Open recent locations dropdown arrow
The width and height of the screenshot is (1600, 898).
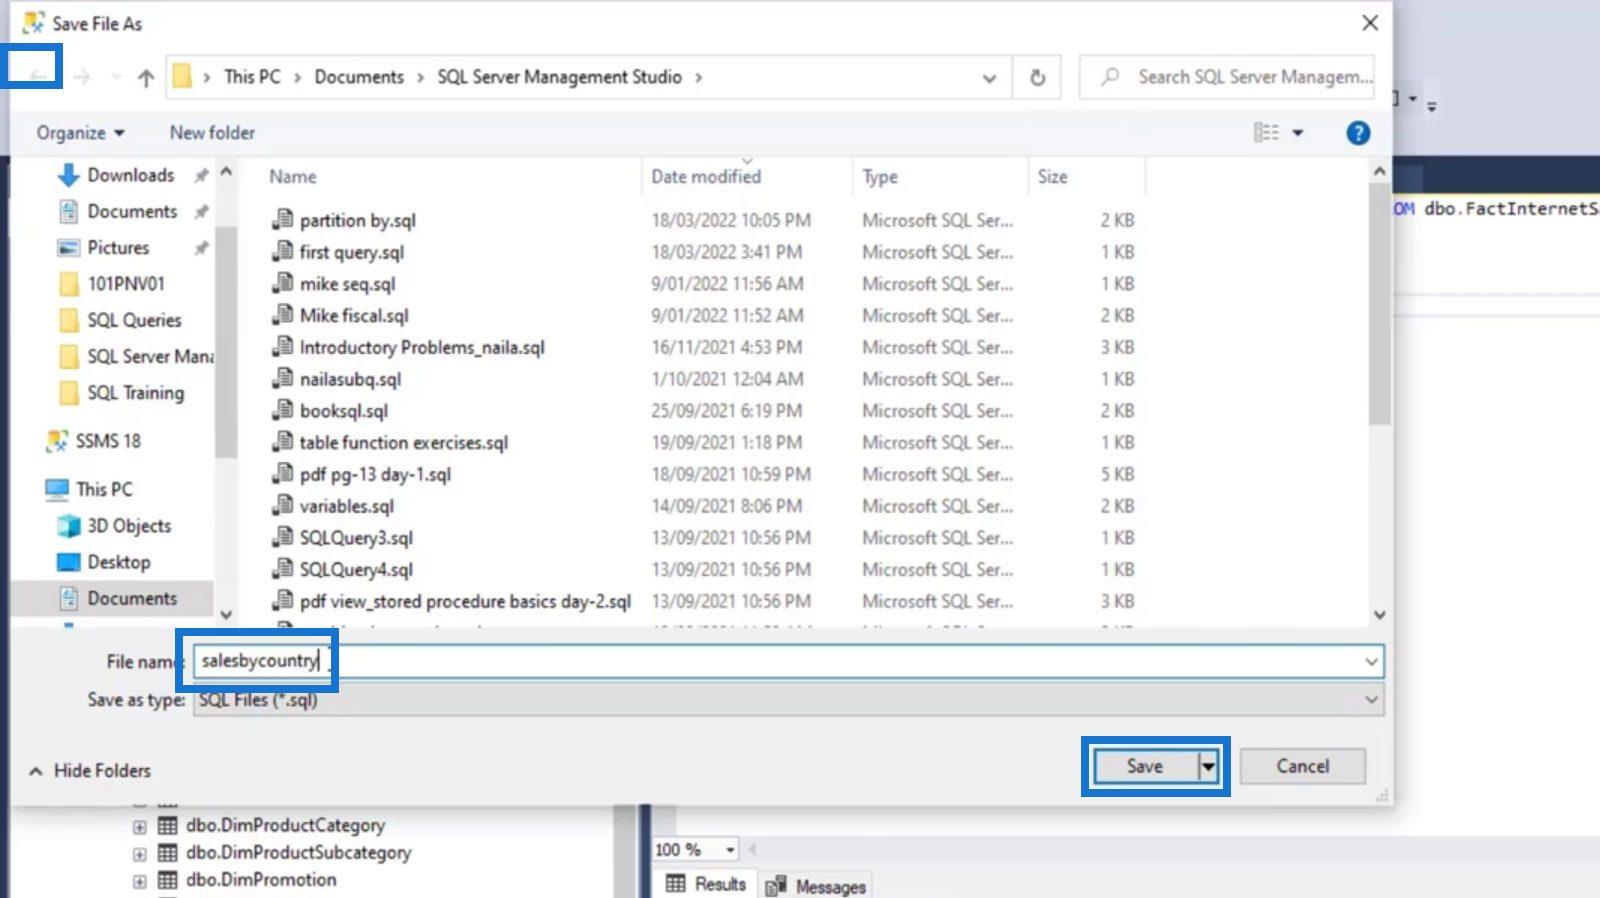pos(116,77)
